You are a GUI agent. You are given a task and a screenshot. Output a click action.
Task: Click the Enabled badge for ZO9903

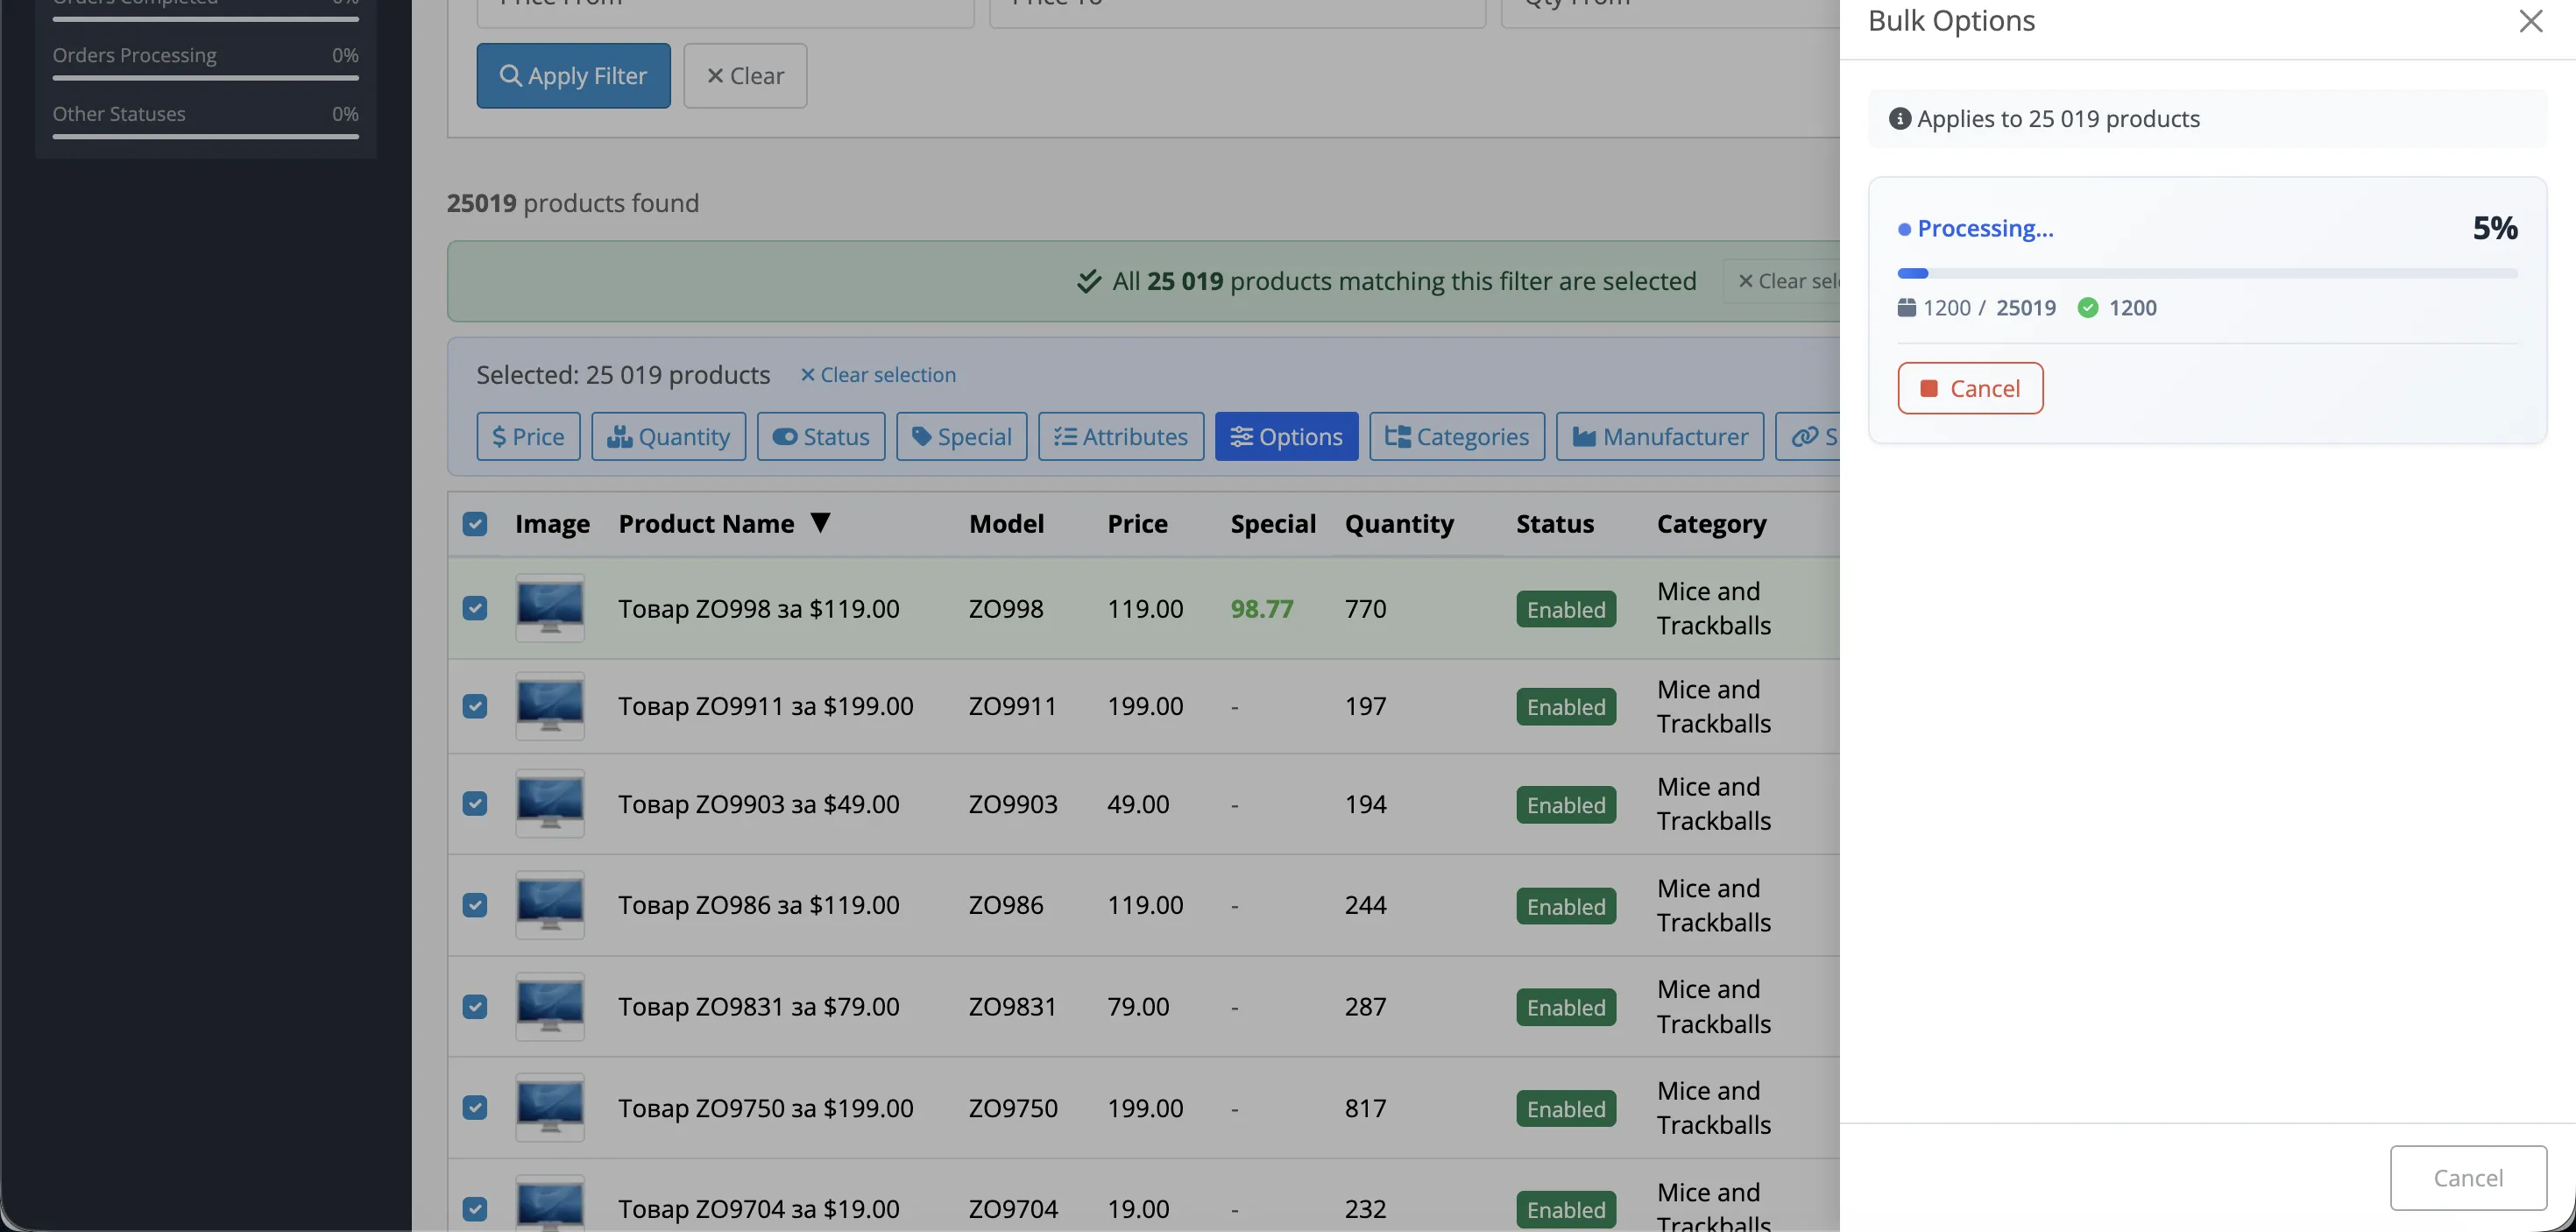[1566, 805]
